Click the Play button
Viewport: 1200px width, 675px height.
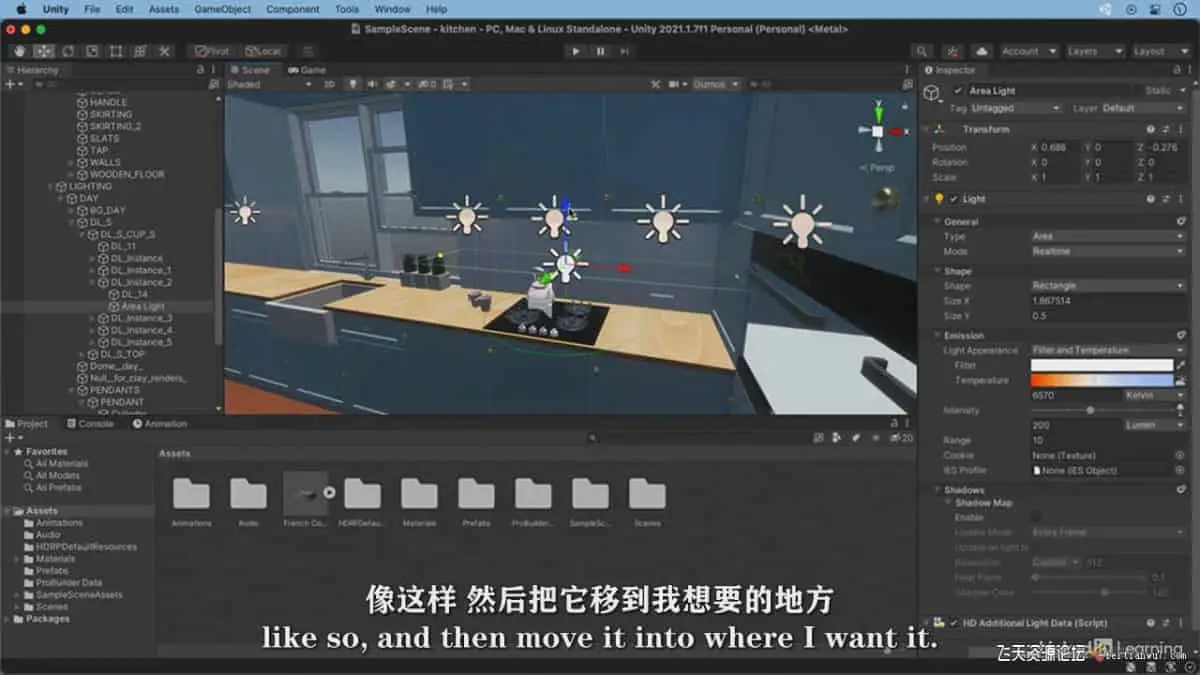(575, 51)
